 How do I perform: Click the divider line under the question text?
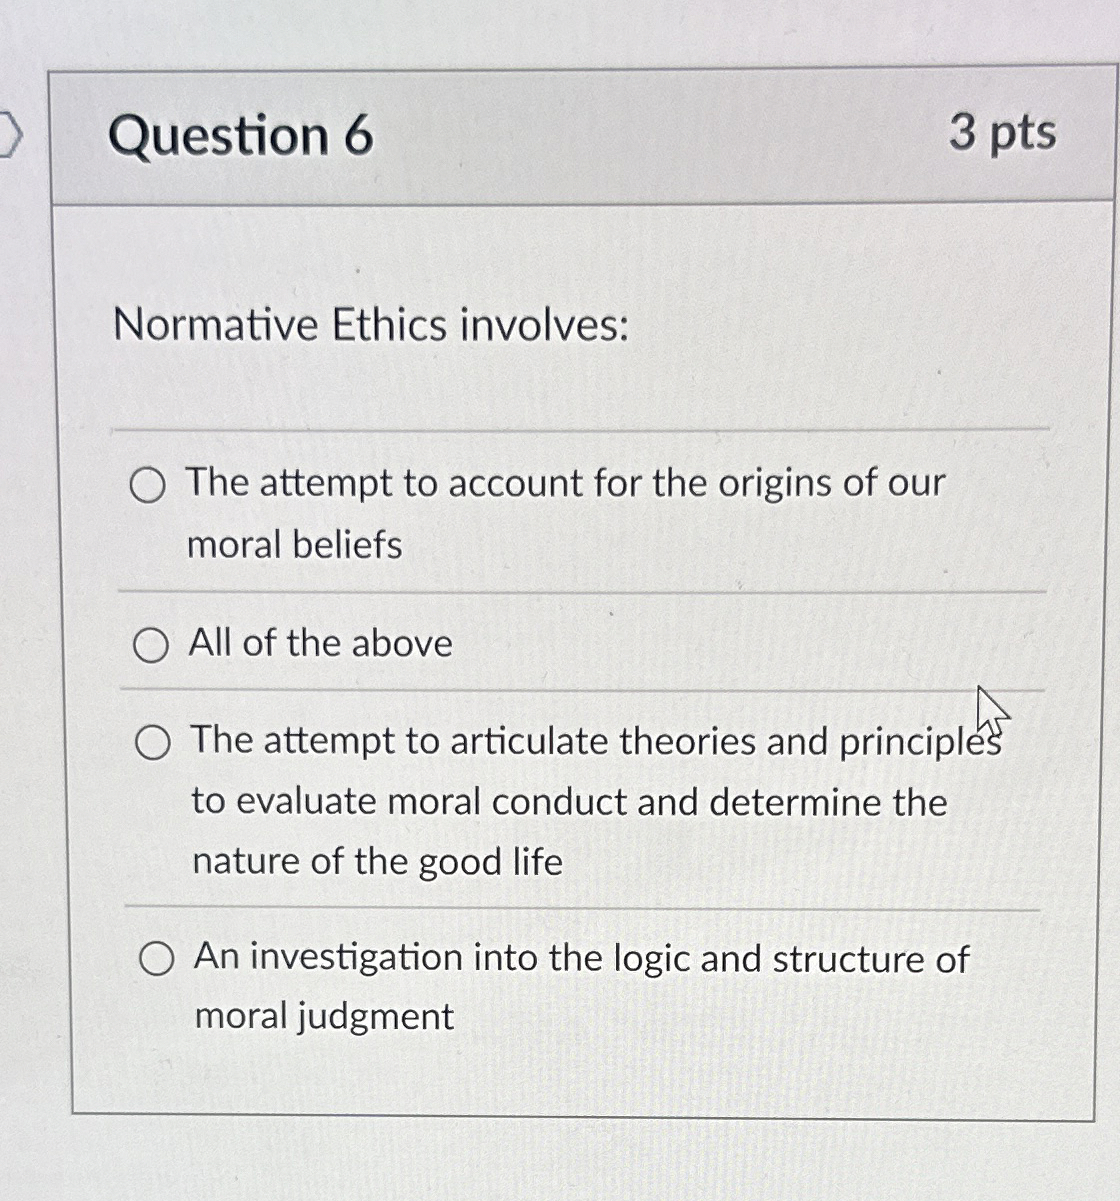pos(578,428)
